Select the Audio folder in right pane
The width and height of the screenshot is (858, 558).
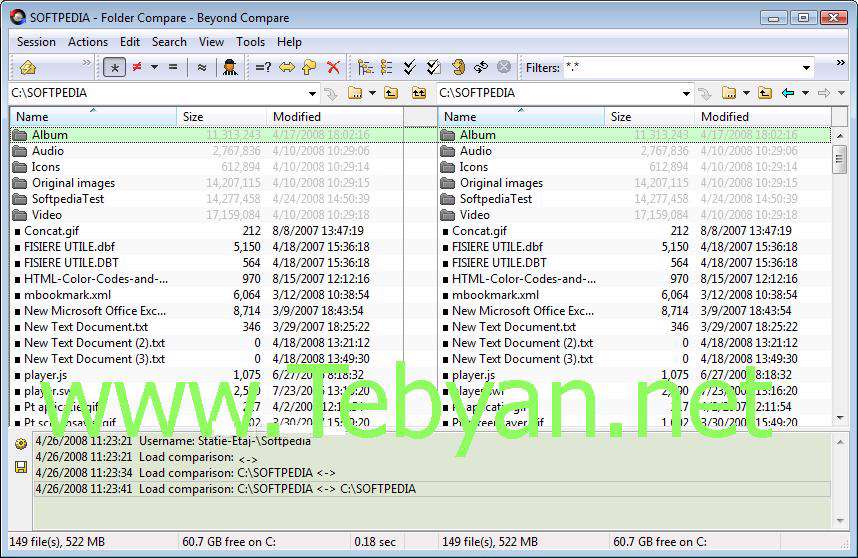coord(635,150)
